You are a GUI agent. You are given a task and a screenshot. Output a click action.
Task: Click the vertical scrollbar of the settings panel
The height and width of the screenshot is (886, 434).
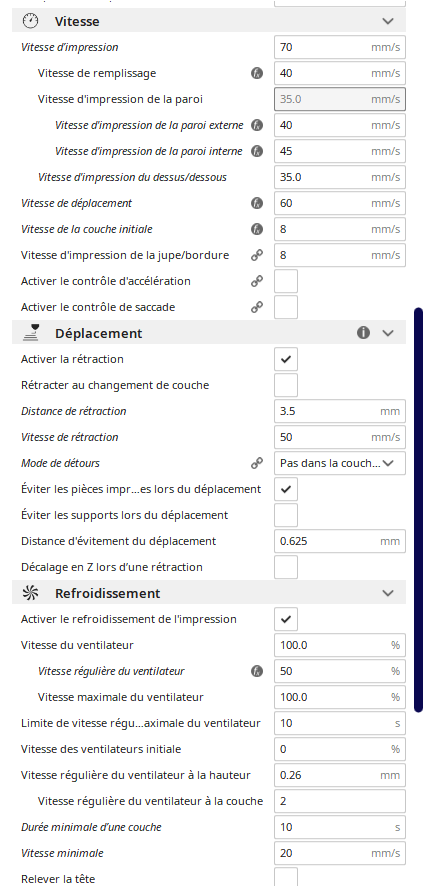click(x=418, y=510)
